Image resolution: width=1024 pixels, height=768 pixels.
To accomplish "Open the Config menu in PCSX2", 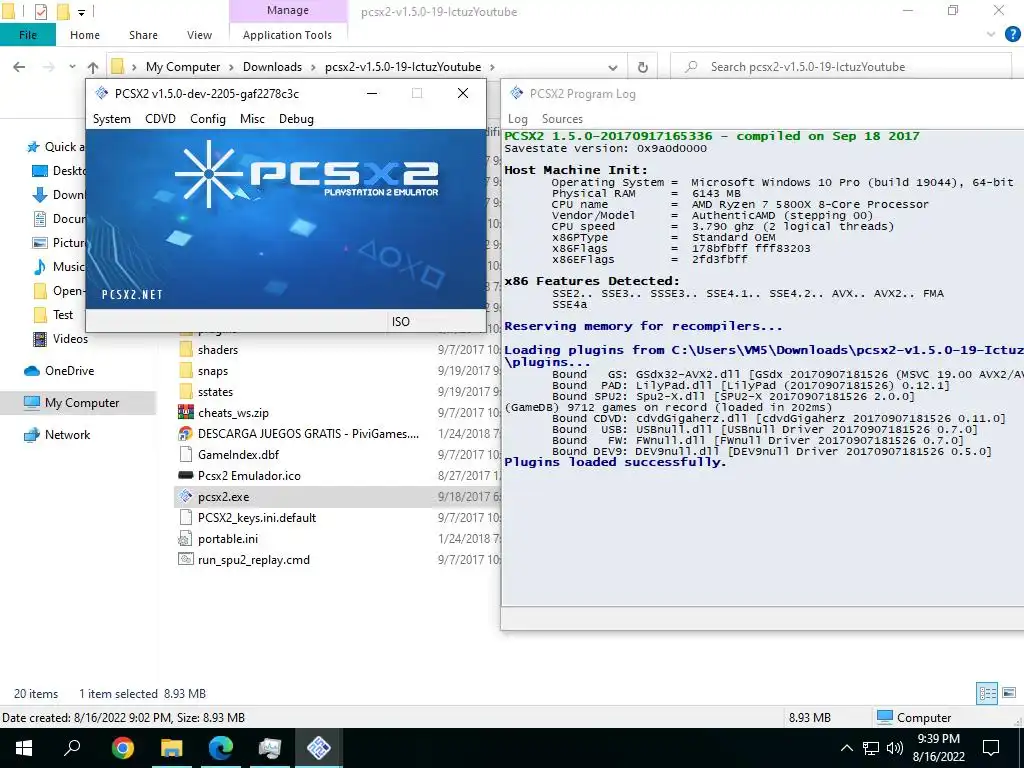I will (208, 119).
